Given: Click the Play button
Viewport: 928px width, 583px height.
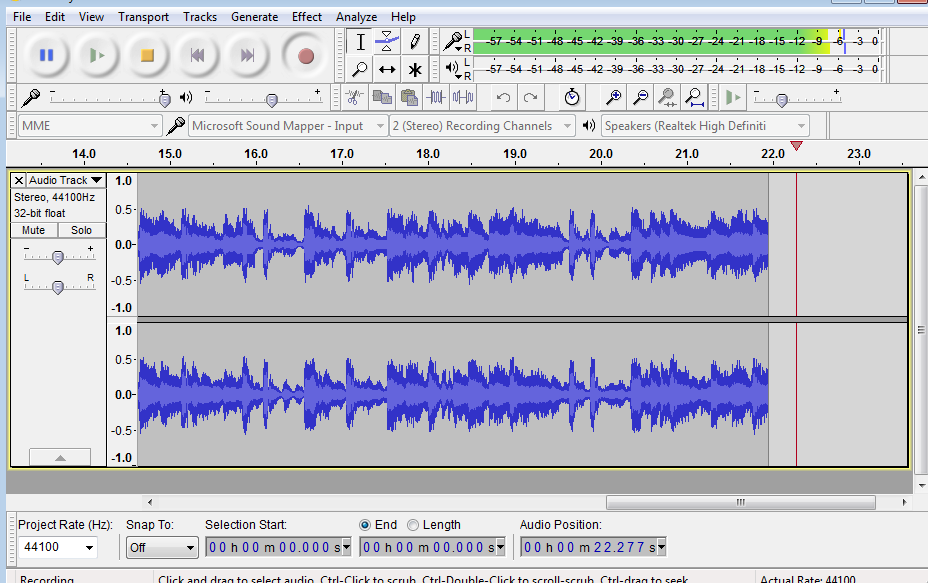Looking at the screenshot, I should [97, 56].
